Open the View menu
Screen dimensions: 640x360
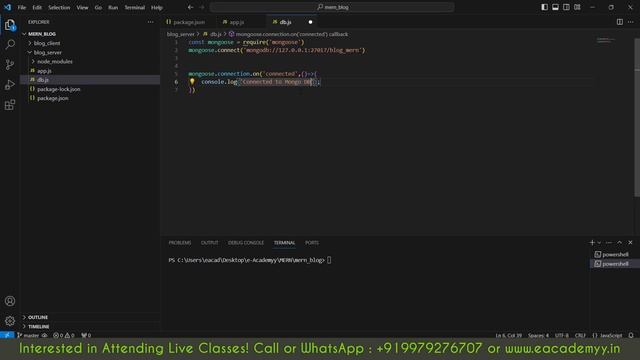point(82,7)
